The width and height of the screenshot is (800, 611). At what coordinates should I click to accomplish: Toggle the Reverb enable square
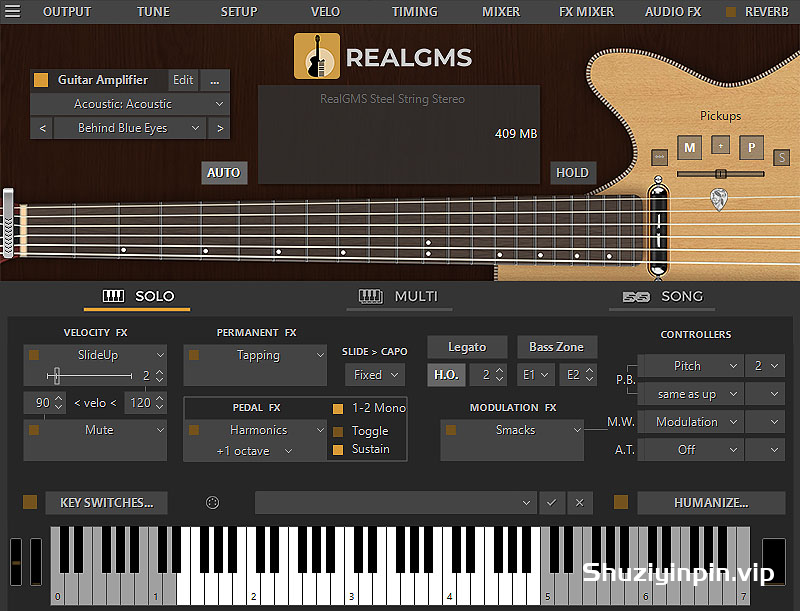(731, 12)
